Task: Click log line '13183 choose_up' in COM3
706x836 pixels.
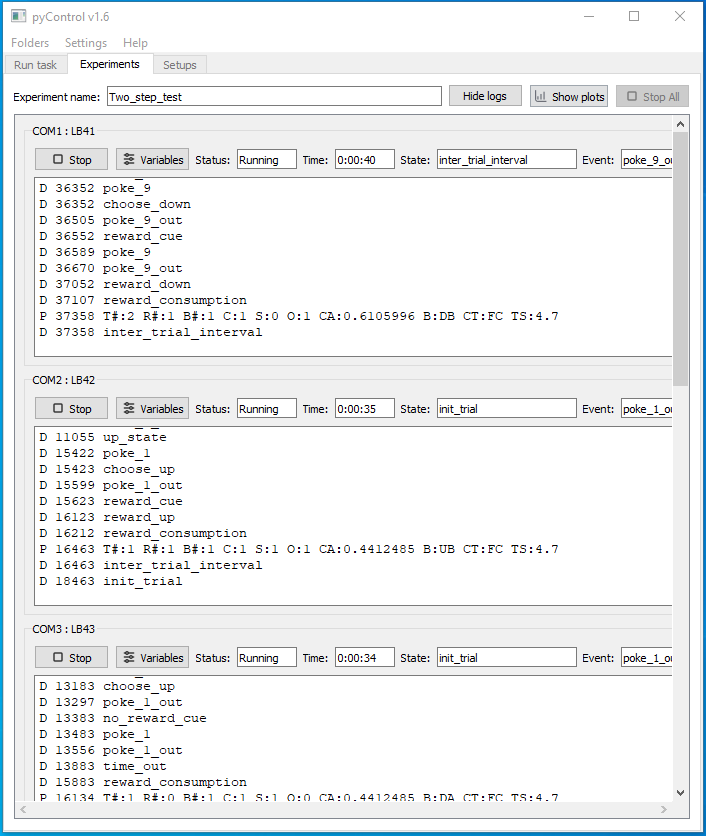Action: [107, 686]
